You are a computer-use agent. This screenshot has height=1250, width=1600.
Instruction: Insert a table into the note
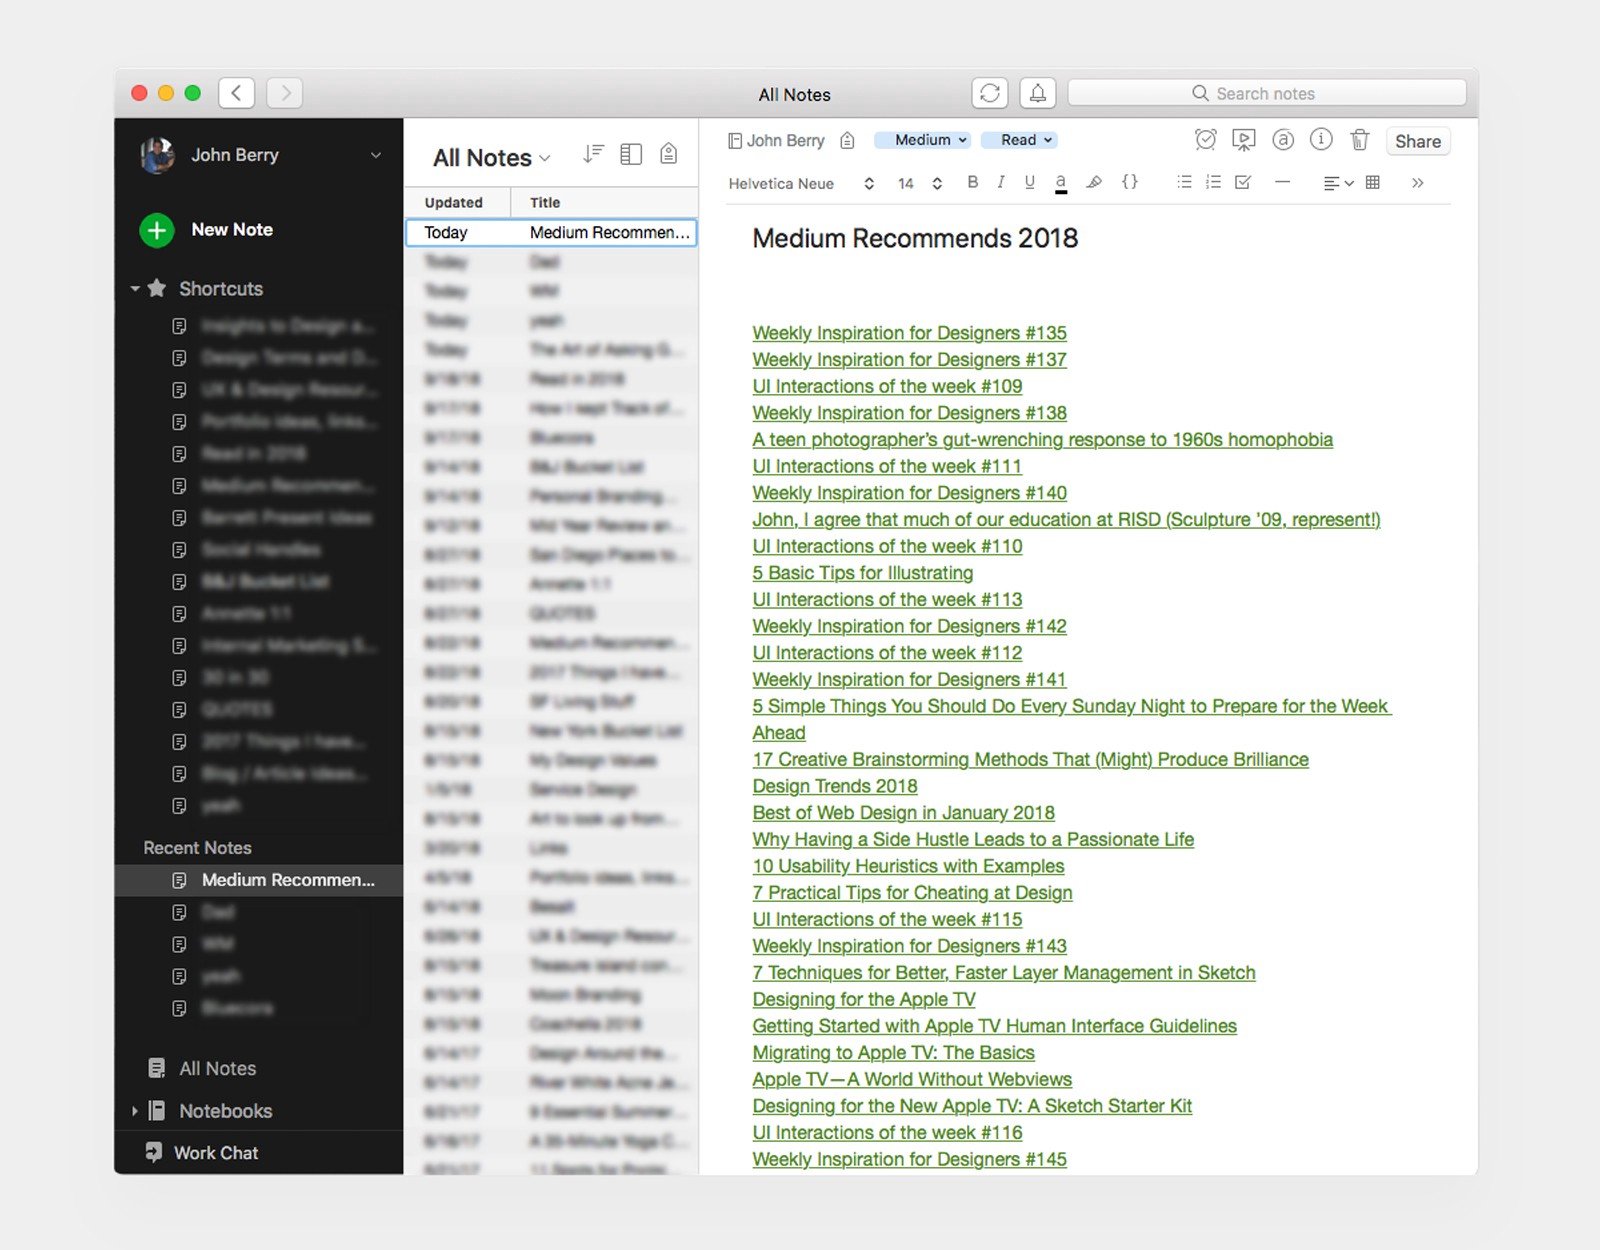click(x=1373, y=183)
